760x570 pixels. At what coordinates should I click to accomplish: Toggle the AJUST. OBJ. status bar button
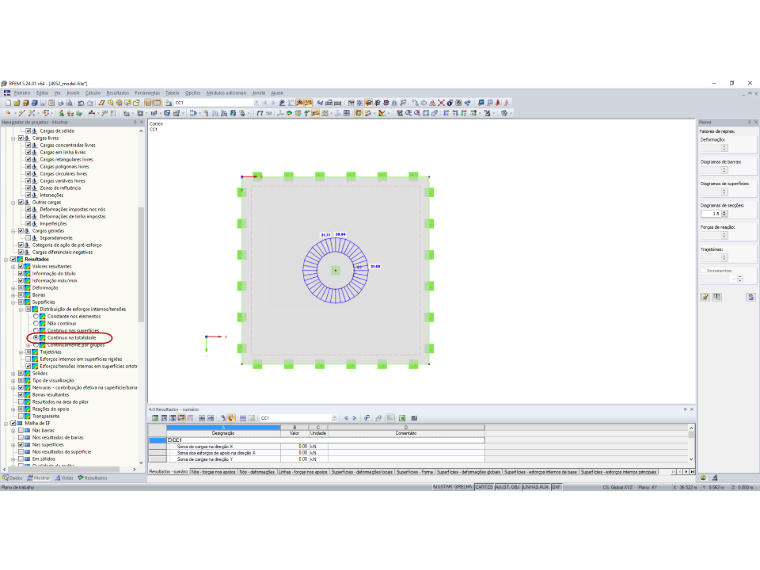click(x=507, y=487)
